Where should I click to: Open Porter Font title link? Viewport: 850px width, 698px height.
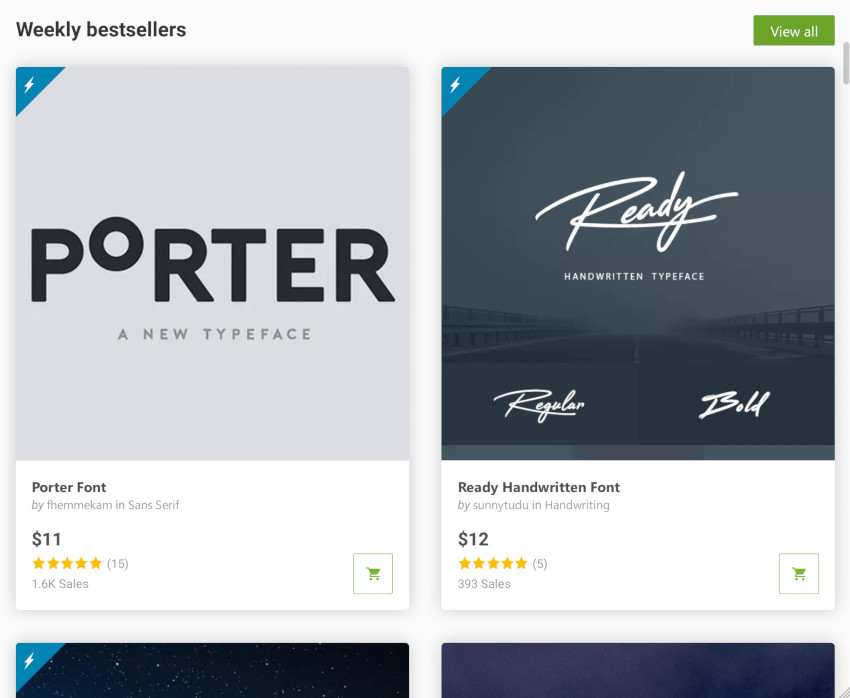tap(69, 487)
